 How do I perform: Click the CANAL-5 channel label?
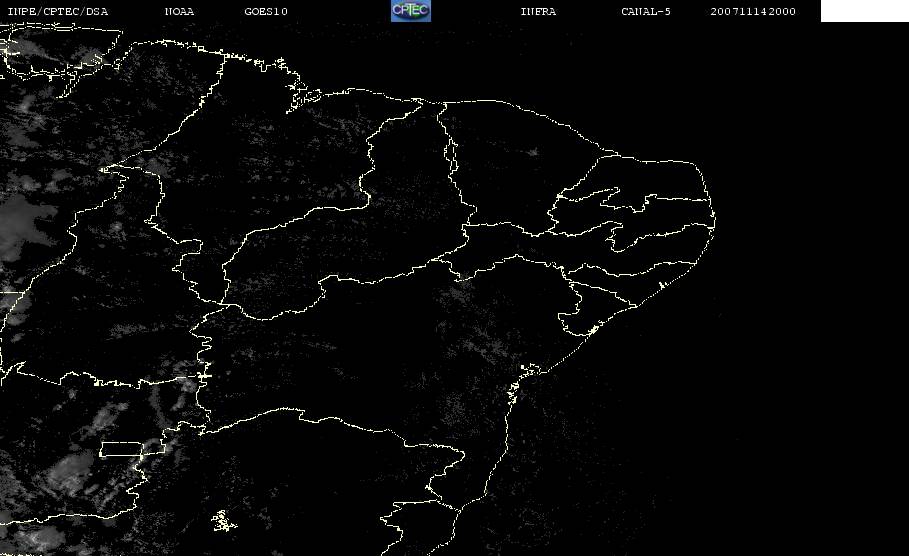pyautogui.click(x=646, y=12)
